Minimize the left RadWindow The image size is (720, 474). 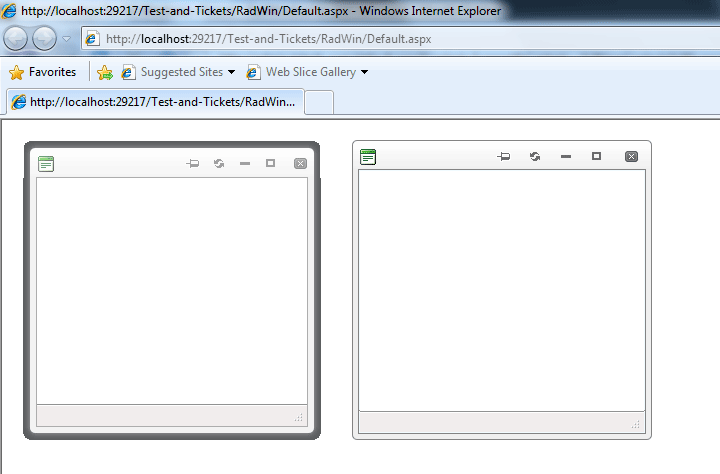click(x=245, y=163)
